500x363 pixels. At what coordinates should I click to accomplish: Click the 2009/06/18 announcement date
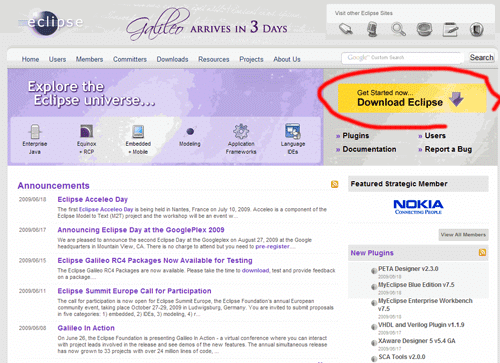tap(32, 199)
